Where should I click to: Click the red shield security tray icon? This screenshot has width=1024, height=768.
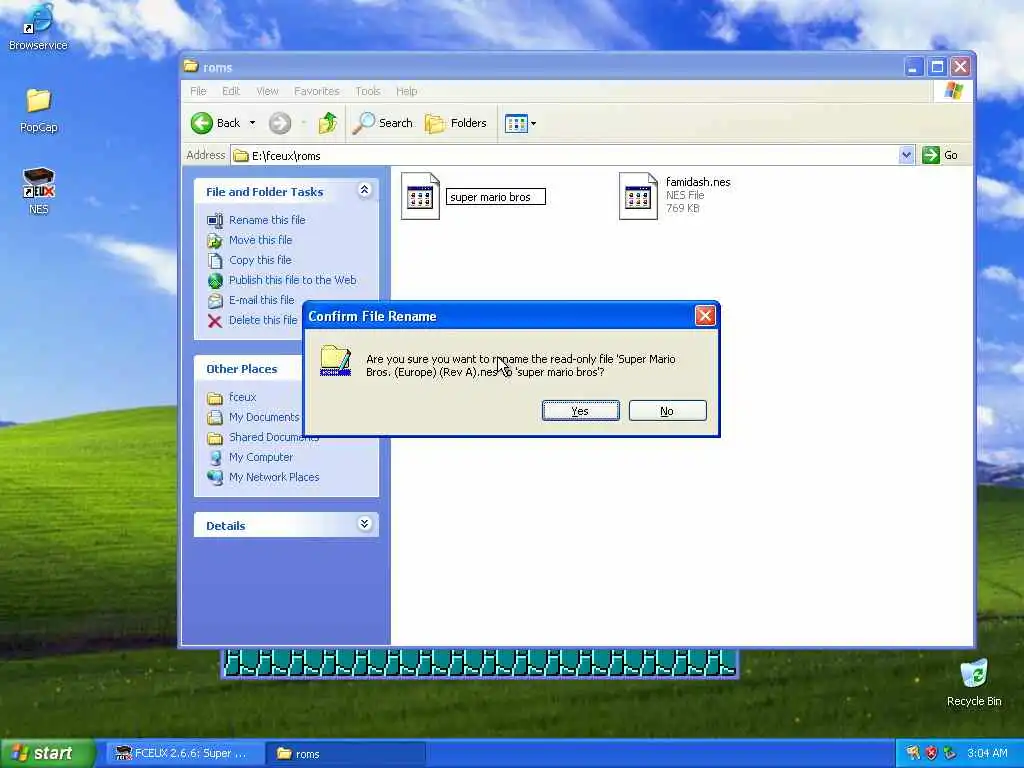[931, 753]
